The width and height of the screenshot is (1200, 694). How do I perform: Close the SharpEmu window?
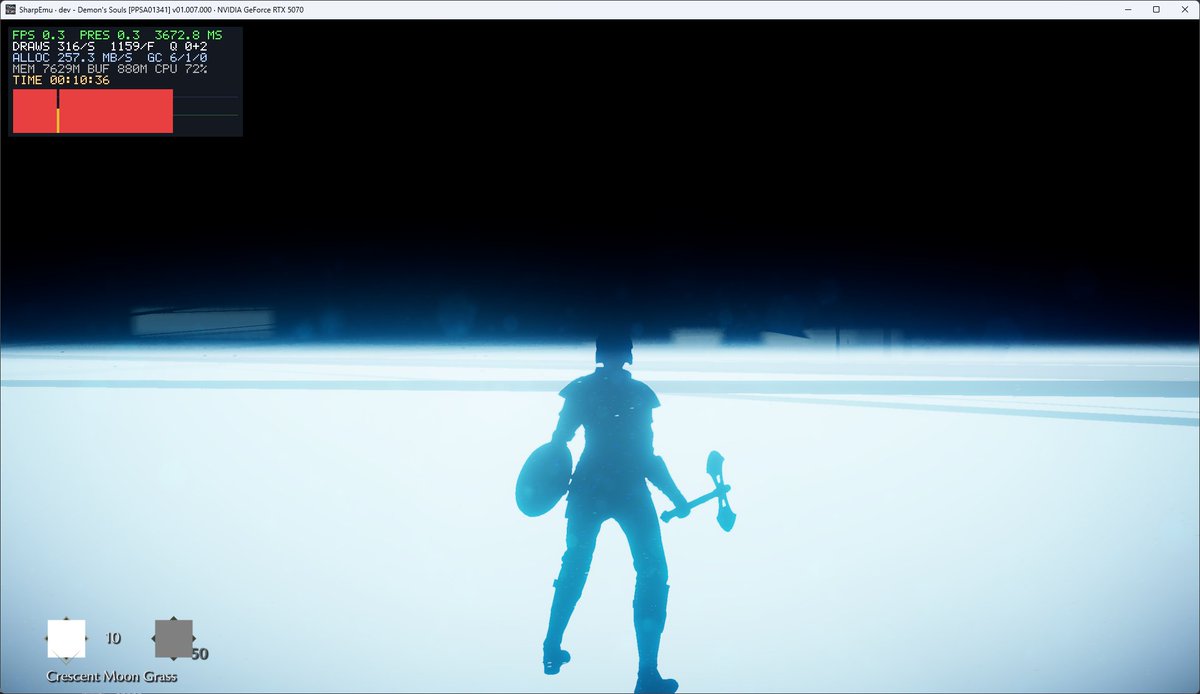point(1184,9)
